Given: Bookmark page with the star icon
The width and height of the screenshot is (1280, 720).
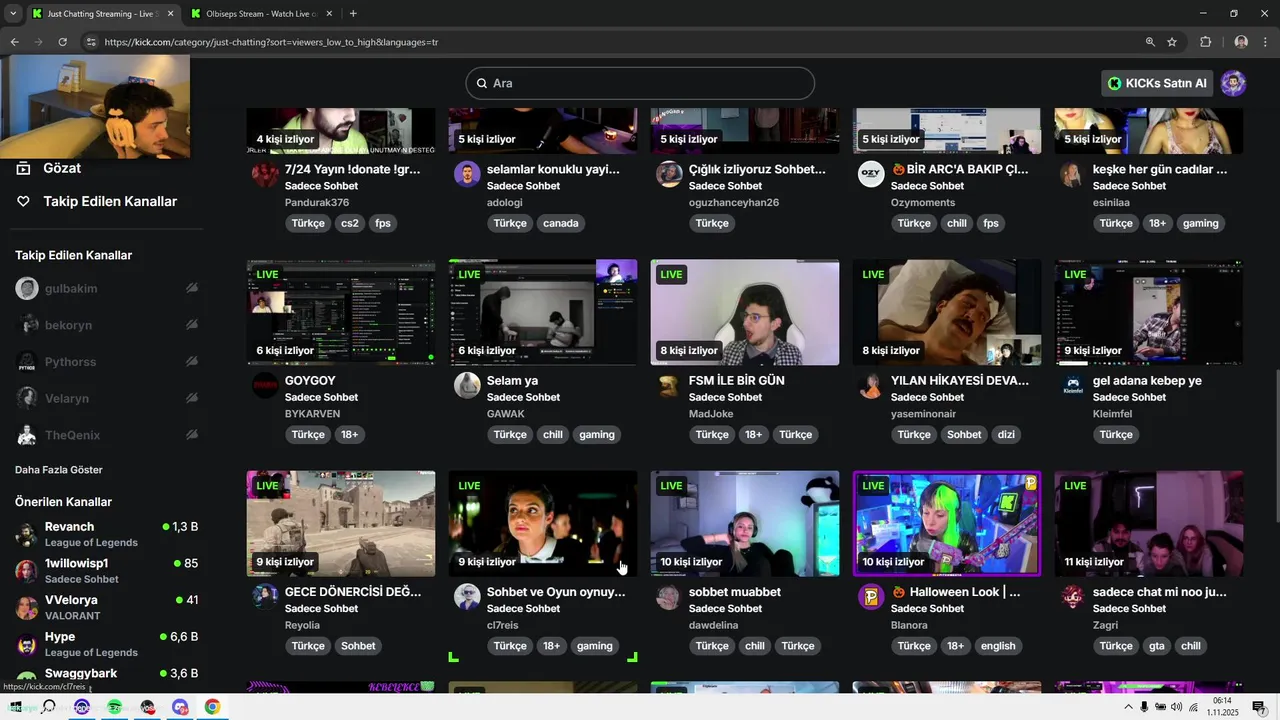Looking at the screenshot, I should click(x=1172, y=42).
